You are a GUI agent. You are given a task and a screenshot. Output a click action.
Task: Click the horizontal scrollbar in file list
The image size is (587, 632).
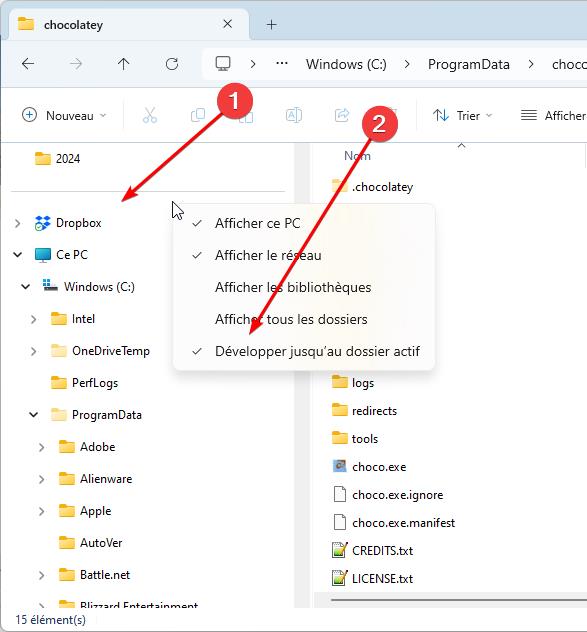tap(459, 600)
